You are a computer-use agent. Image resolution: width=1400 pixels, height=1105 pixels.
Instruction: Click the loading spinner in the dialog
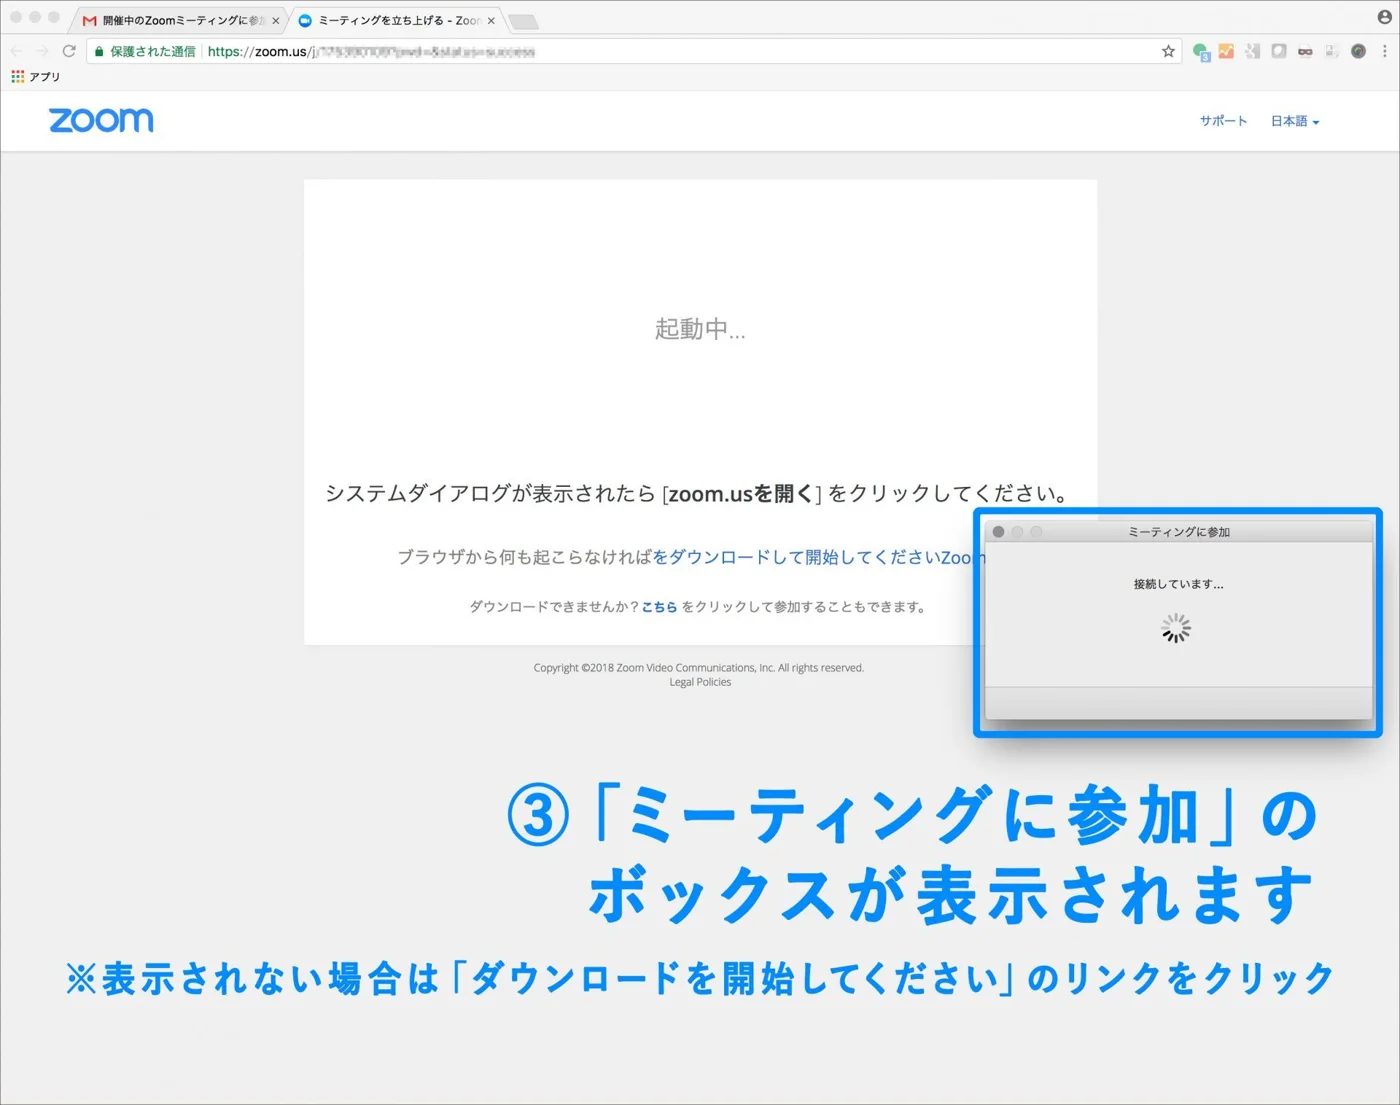click(x=1176, y=628)
